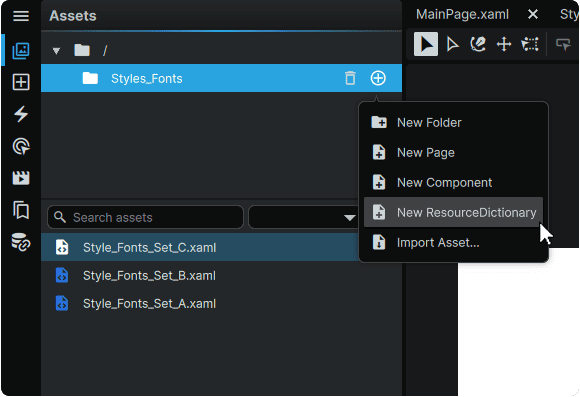This screenshot has width=580, height=397.
Task: Open the lightning bolt actions sidebar icon
Action: [21, 114]
